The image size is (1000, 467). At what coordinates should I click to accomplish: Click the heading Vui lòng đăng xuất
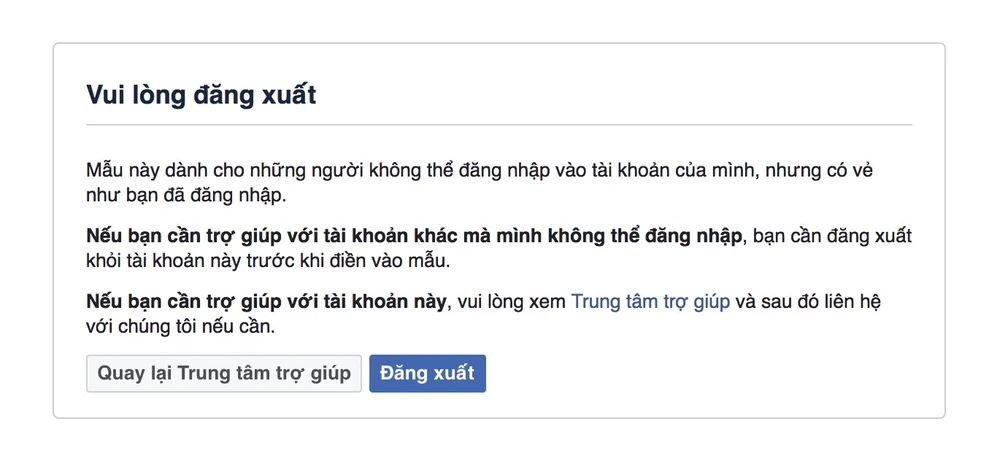pos(201,96)
